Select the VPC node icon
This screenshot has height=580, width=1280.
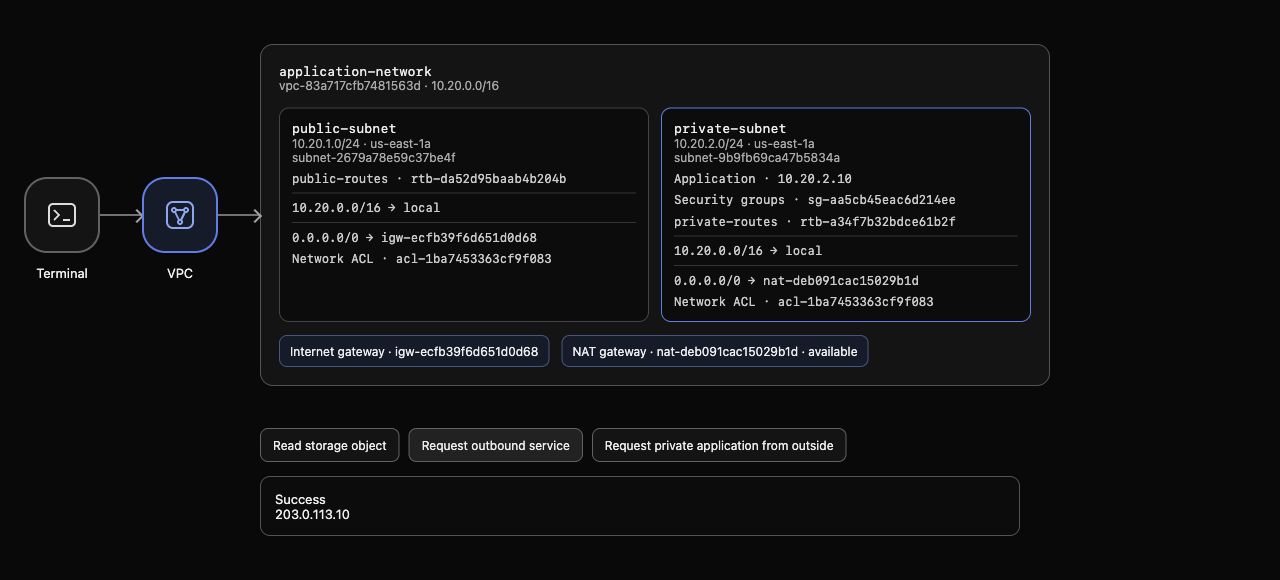tap(180, 215)
